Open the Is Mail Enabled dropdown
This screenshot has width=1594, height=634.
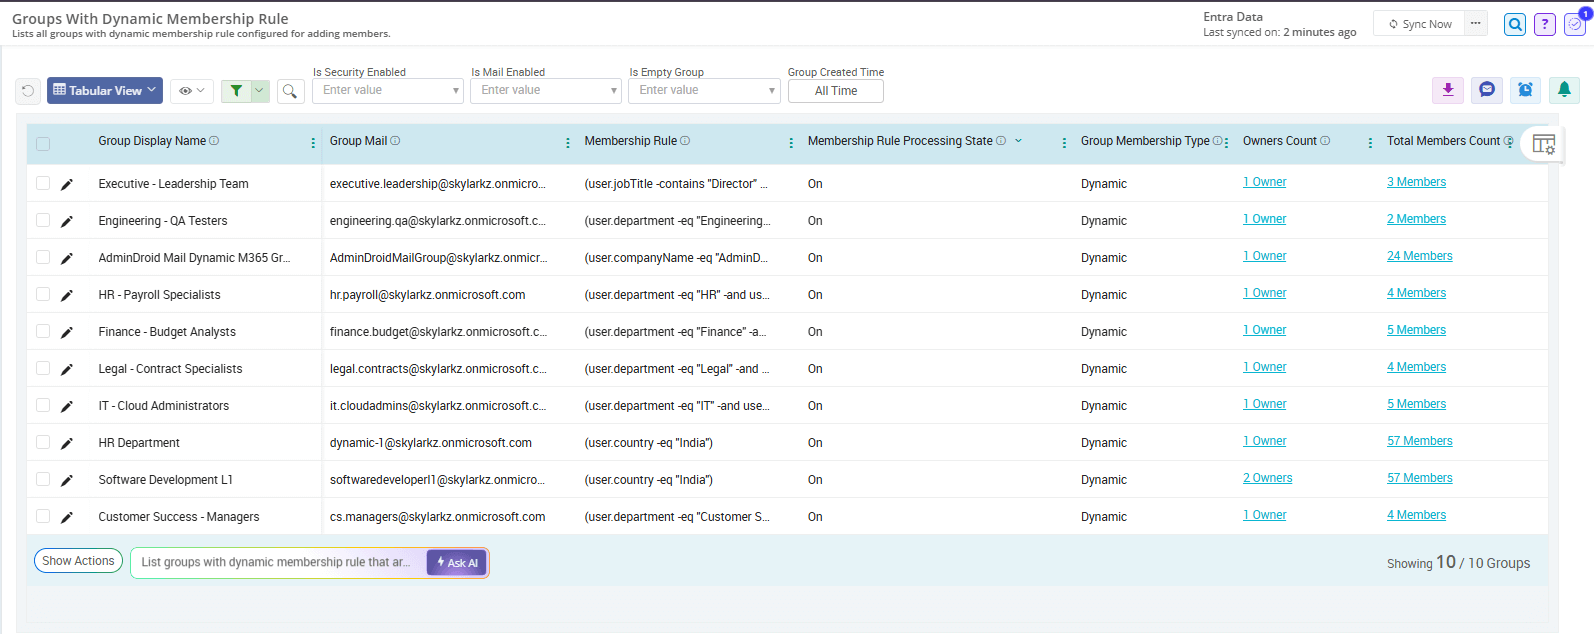546,90
